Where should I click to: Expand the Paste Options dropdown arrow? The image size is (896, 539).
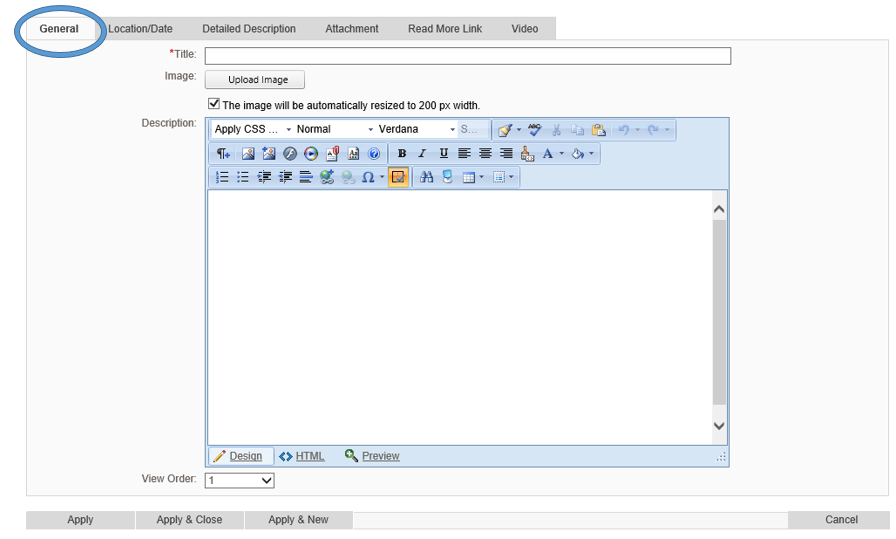pyautogui.click(x=519, y=130)
